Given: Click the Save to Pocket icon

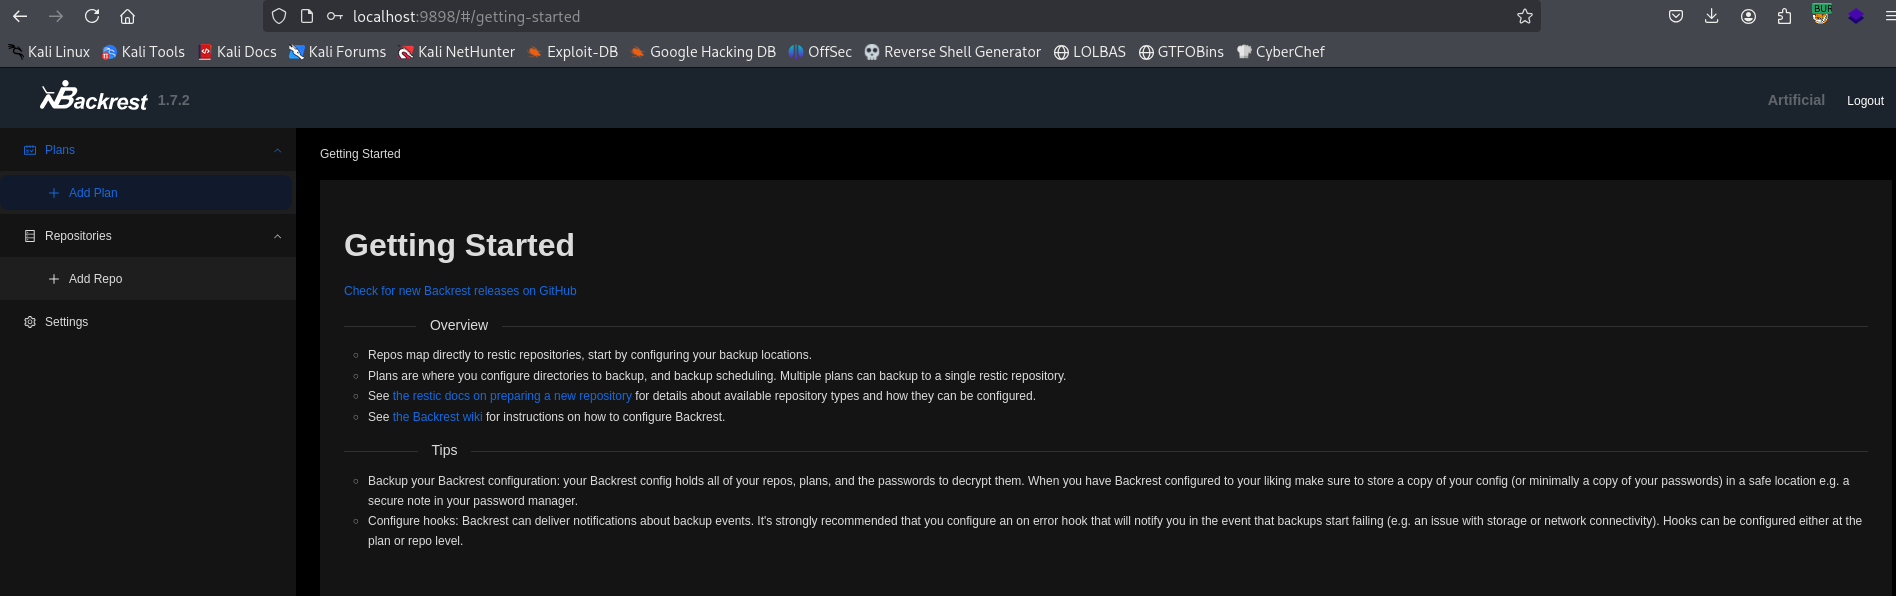Looking at the screenshot, I should [x=1676, y=16].
